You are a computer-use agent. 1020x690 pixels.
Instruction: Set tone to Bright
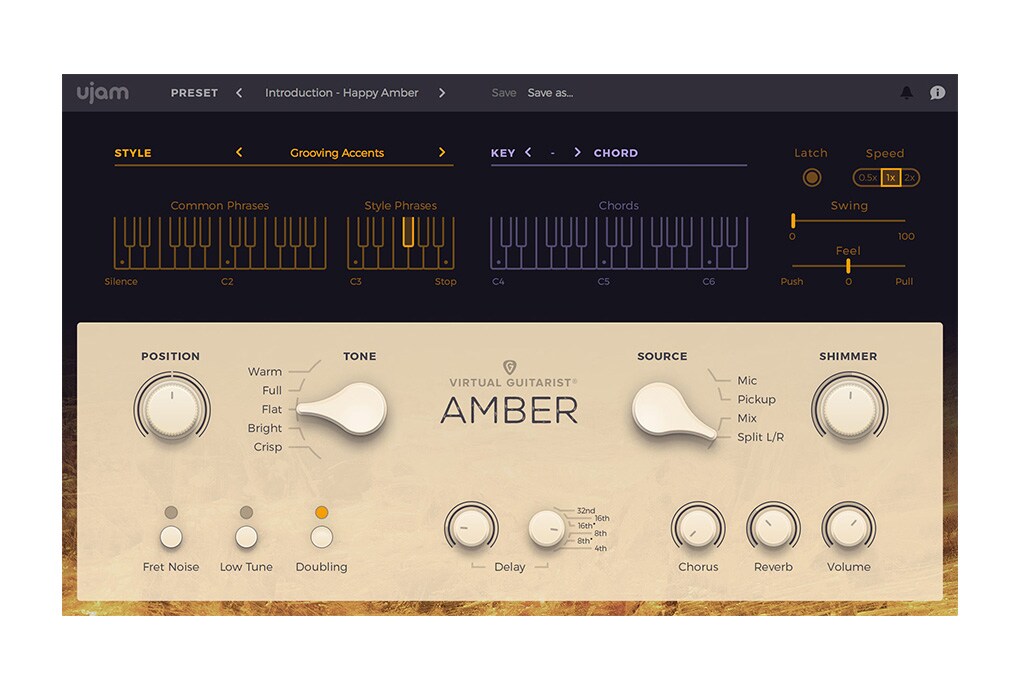coord(265,428)
